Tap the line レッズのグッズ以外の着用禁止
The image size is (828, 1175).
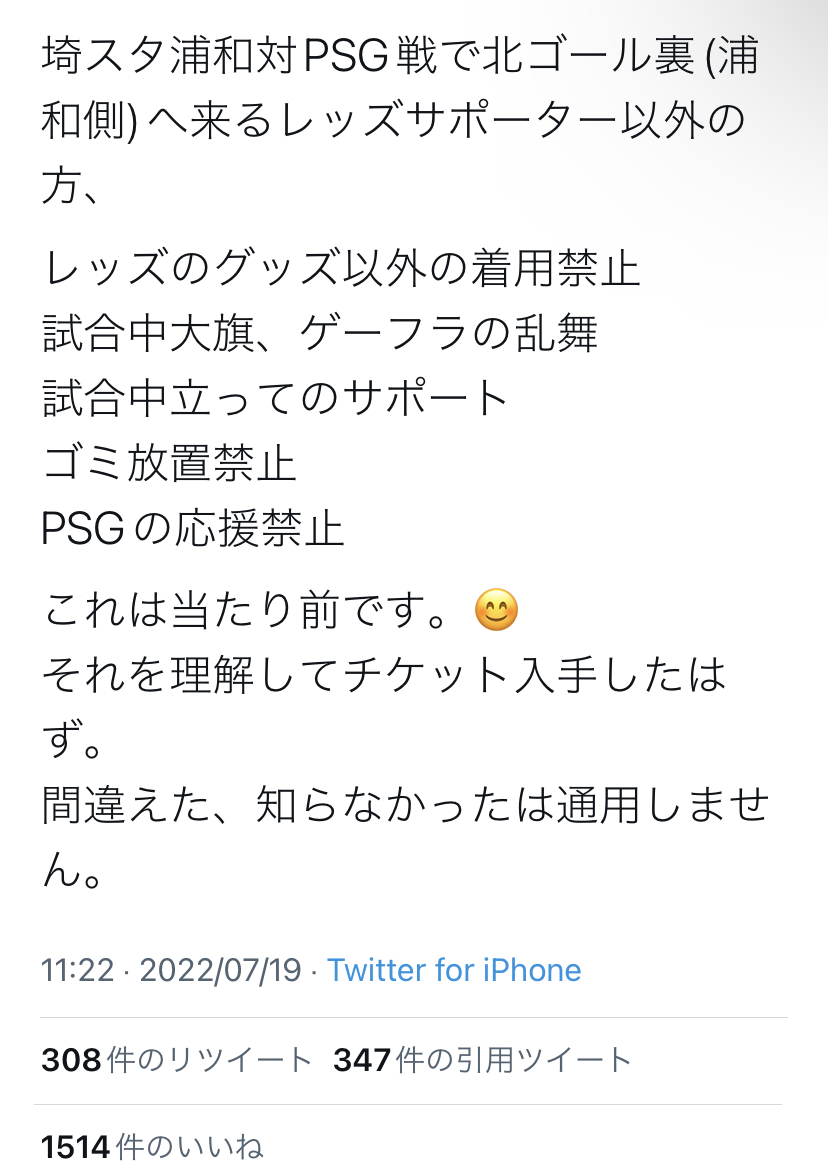pos(341,269)
